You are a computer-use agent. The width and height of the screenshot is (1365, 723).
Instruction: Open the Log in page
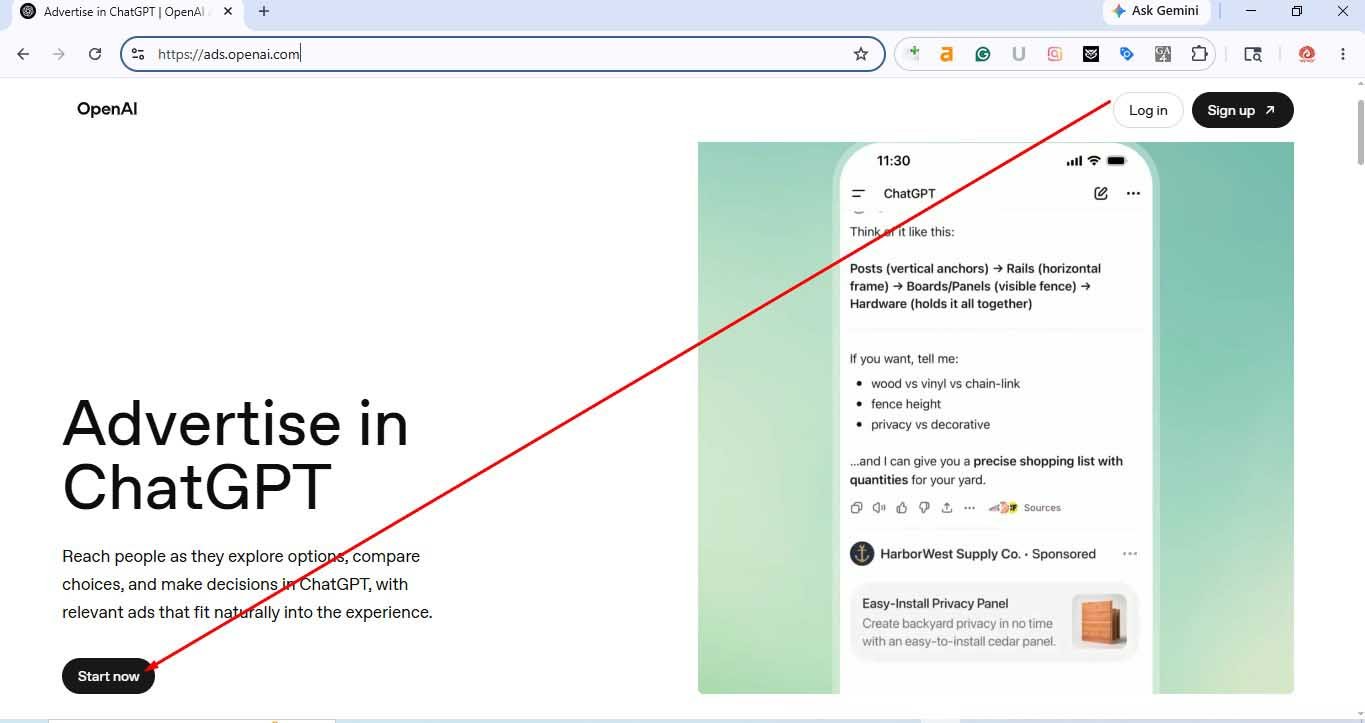[x=1148, y=110]
